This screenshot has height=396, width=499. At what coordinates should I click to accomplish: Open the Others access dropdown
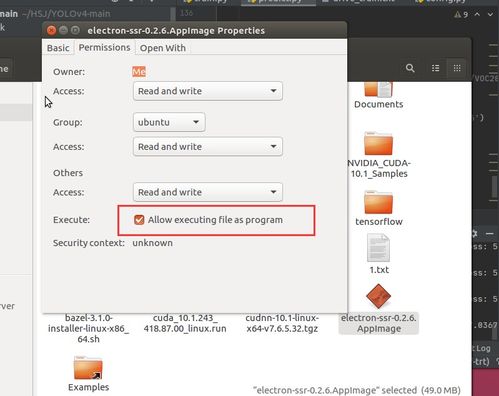(x=208, y=192)
